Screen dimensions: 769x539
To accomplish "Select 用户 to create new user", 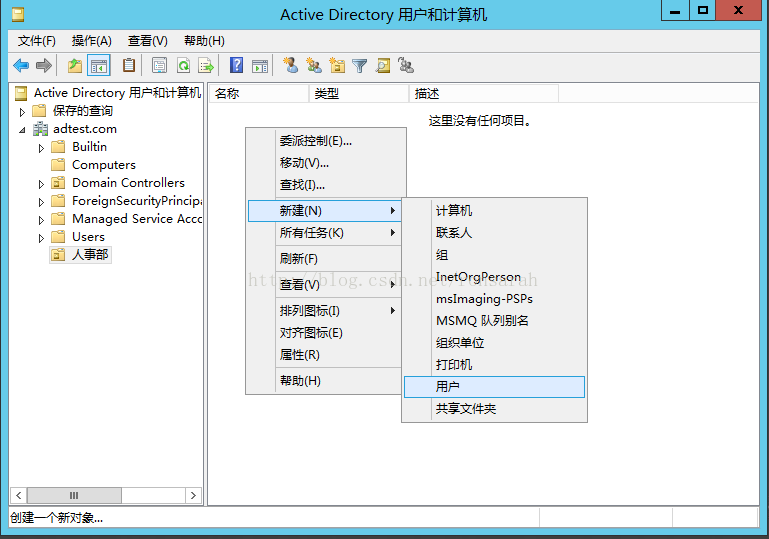I will (494, 387).
